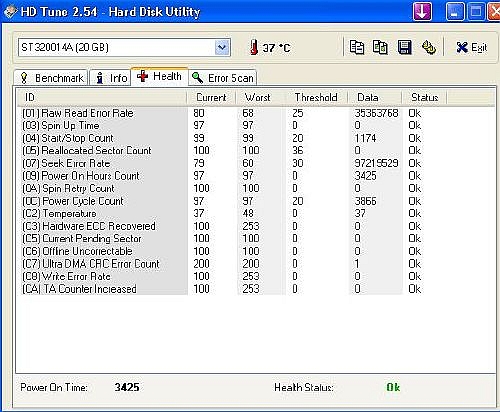This screenshot has height=412, width=500.
Task: Click the Exit button
Action: [x=472, y=48]
